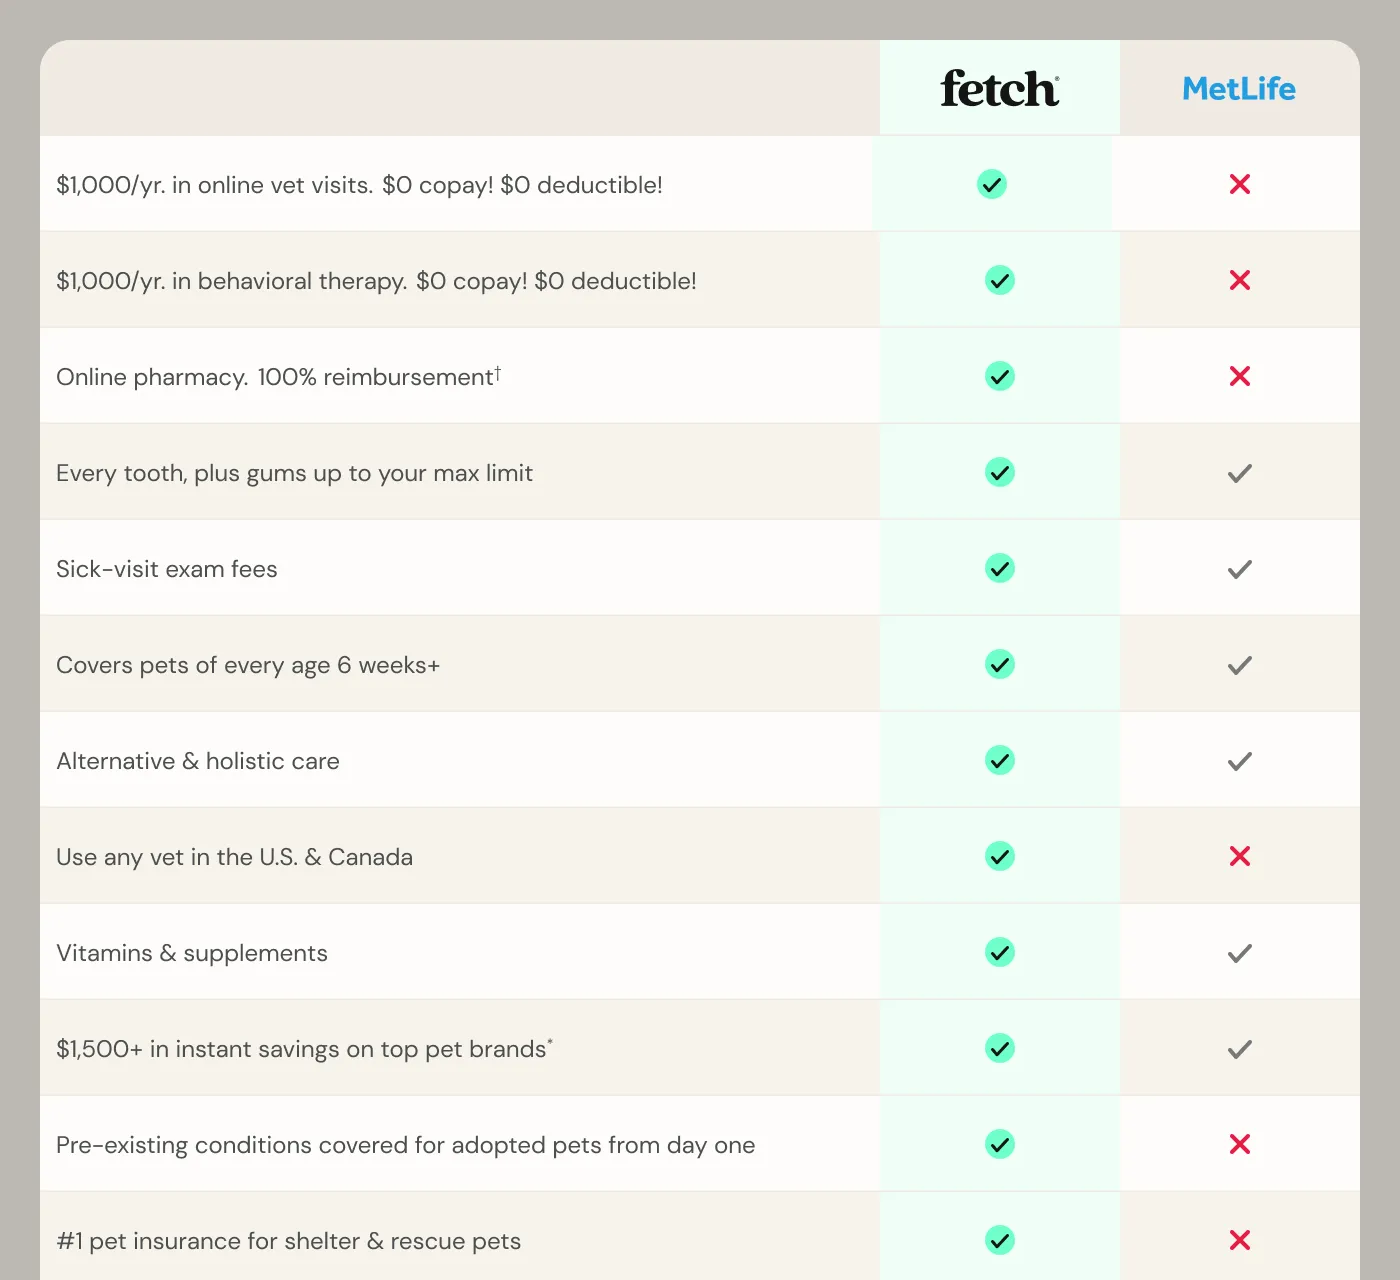Viewport: 1400px width, 1280px height.
Task: Click fetch's green checkmark for online vet visits
Action: coord(992,184)
